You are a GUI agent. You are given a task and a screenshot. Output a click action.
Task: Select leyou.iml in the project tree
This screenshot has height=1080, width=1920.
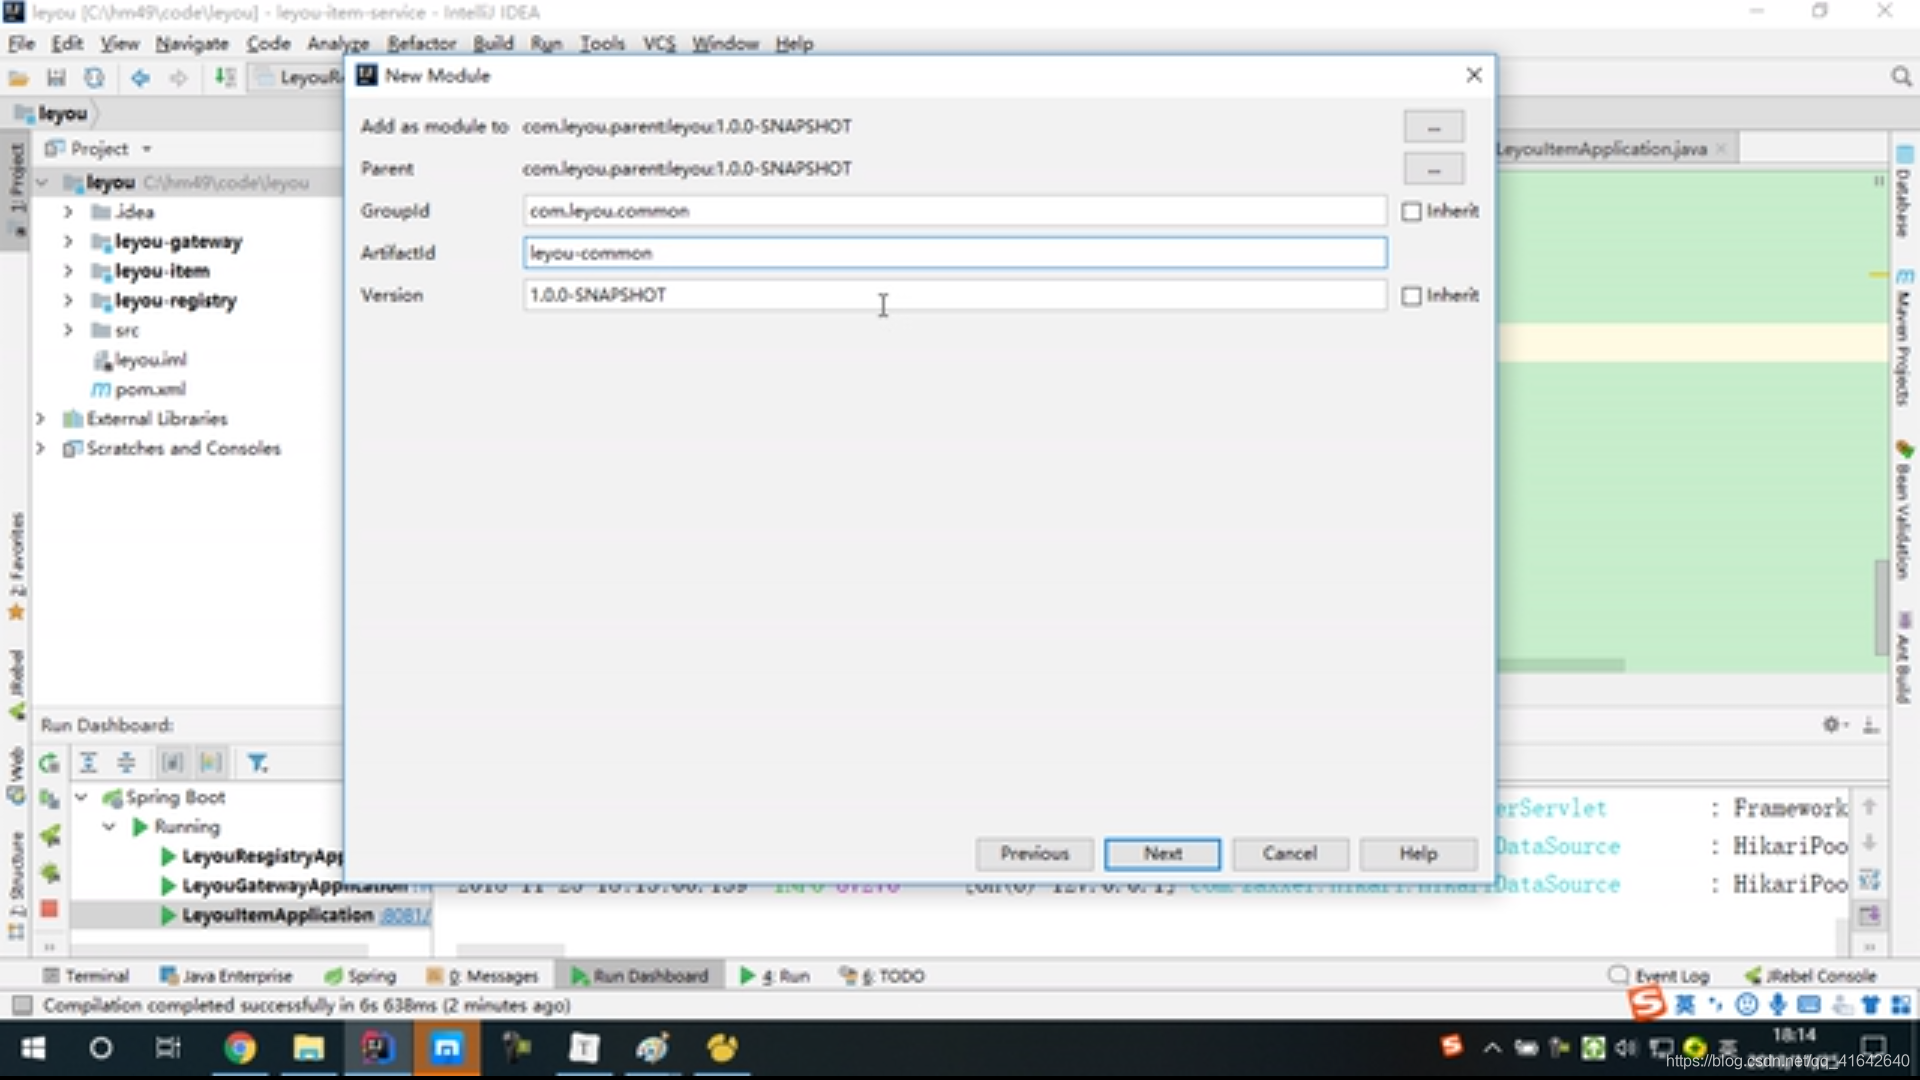[150, 360]
